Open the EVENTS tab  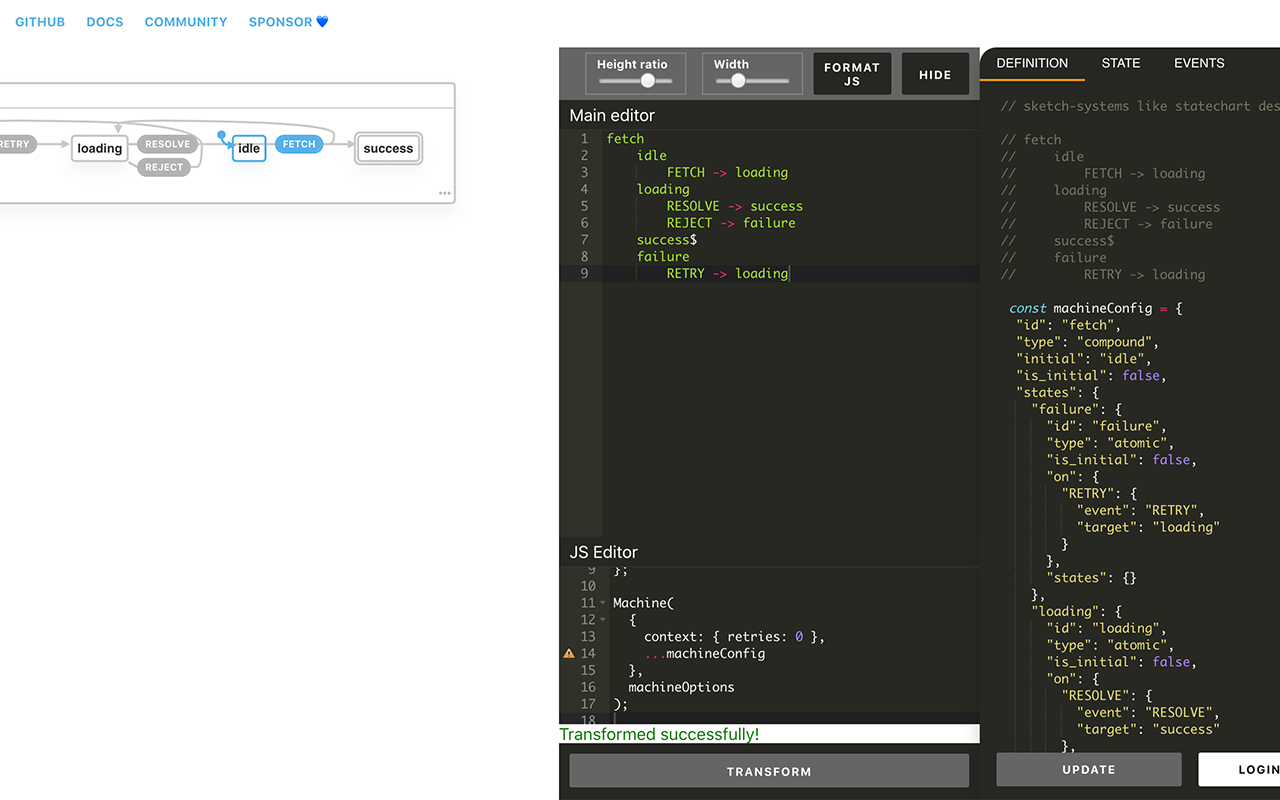pos(1198,63)
